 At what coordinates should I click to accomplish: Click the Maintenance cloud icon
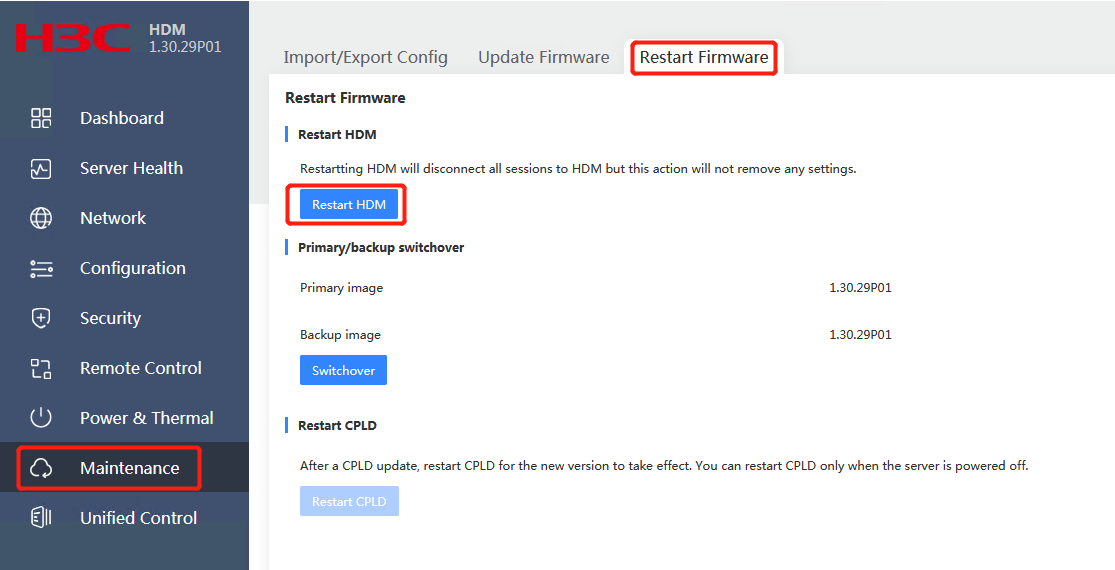click(41, 468)
